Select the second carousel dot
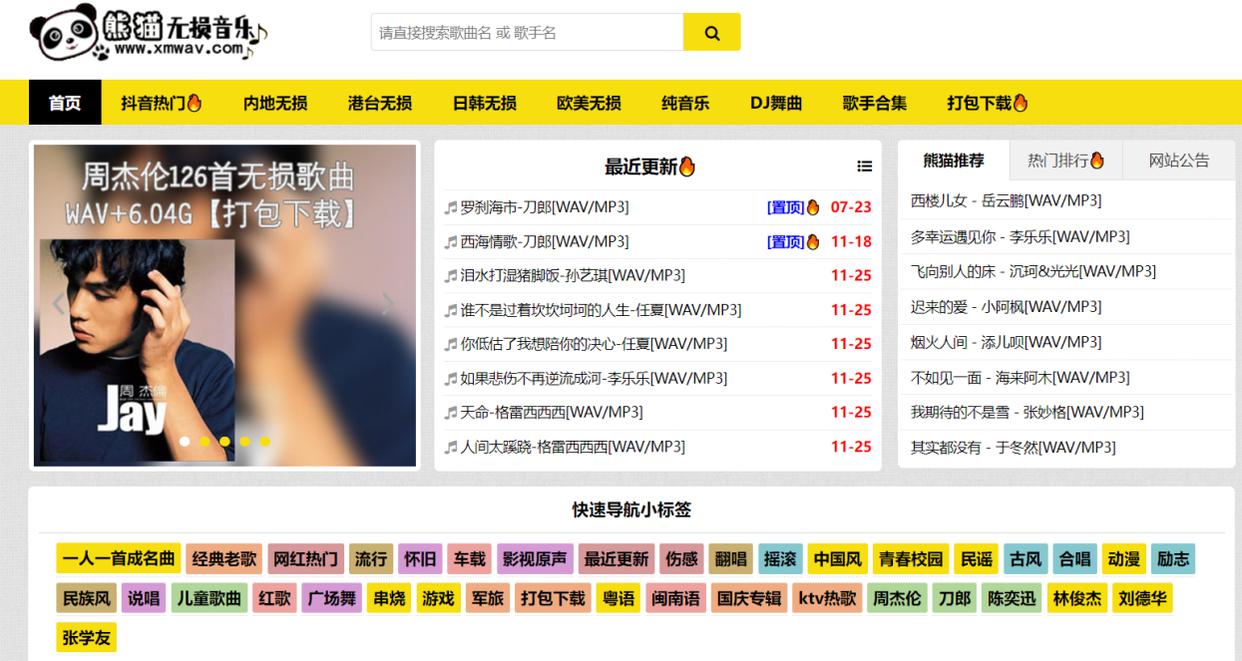 click(x=204, y=441)
